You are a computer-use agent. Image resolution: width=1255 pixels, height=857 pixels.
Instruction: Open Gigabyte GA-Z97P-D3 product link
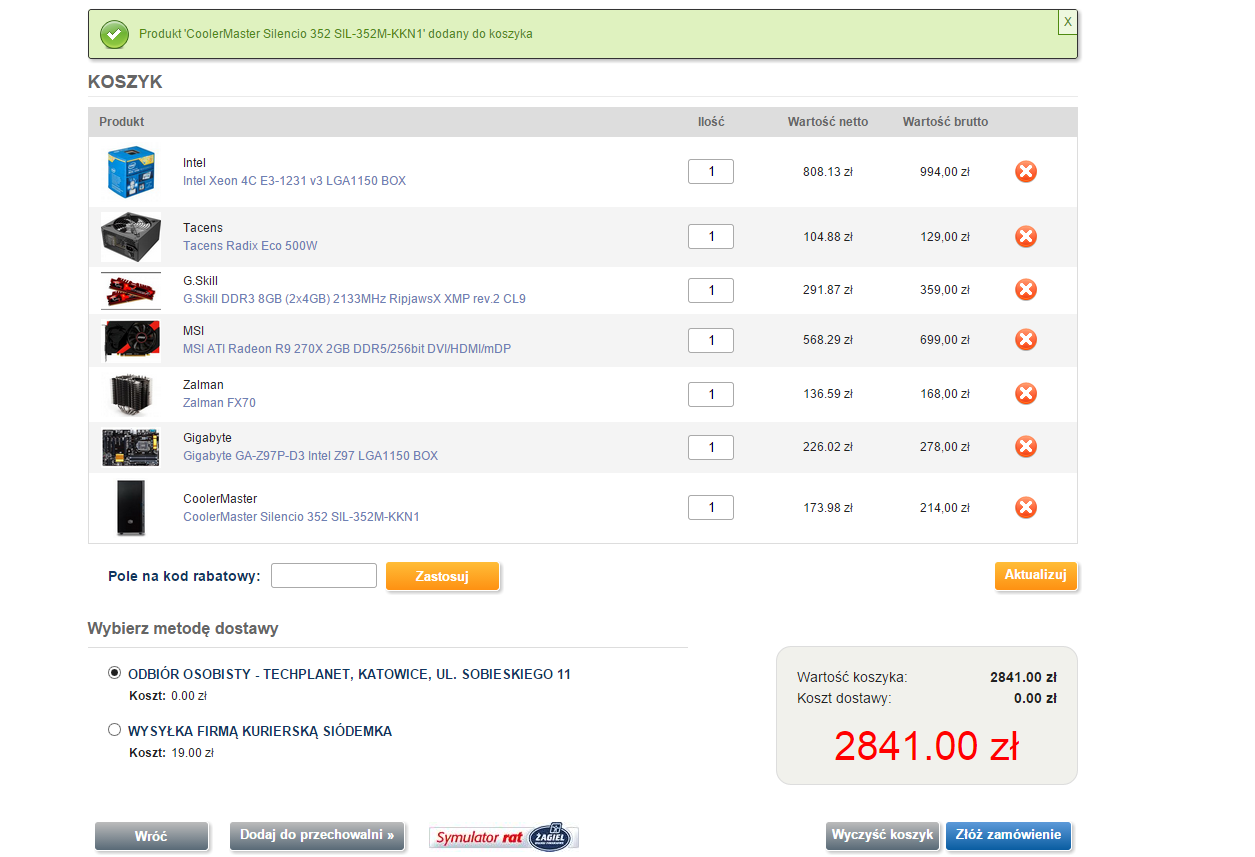point(310,456)
